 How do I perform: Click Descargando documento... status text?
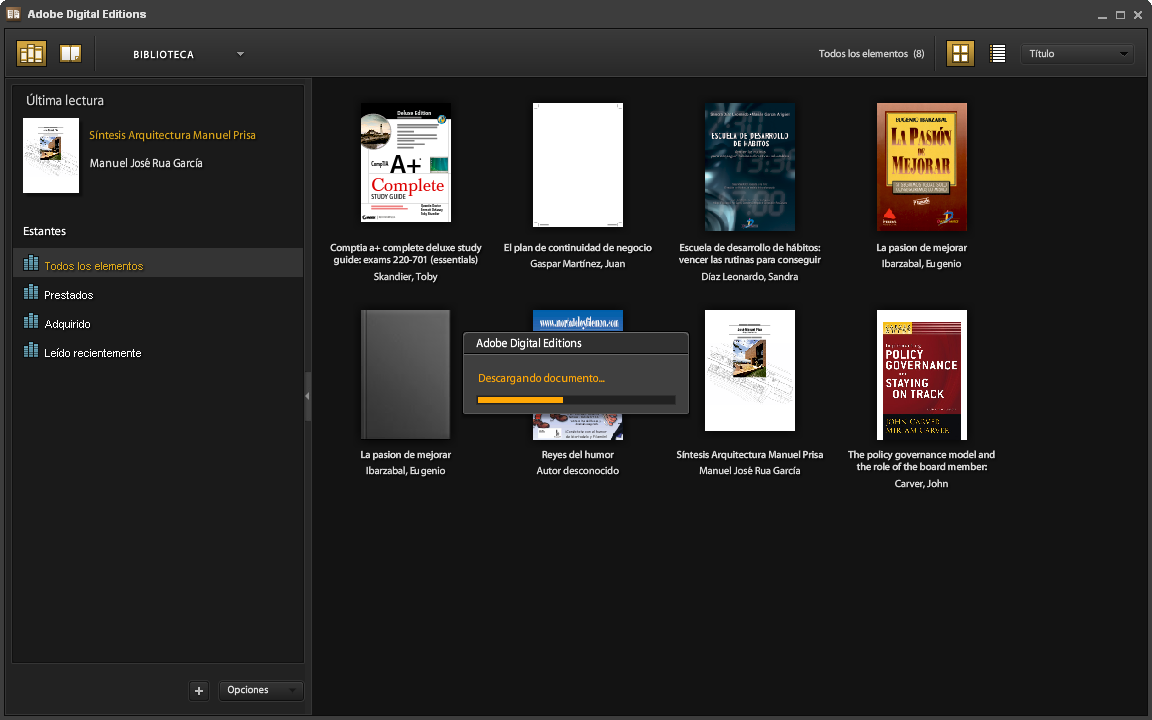coord(541,378)
